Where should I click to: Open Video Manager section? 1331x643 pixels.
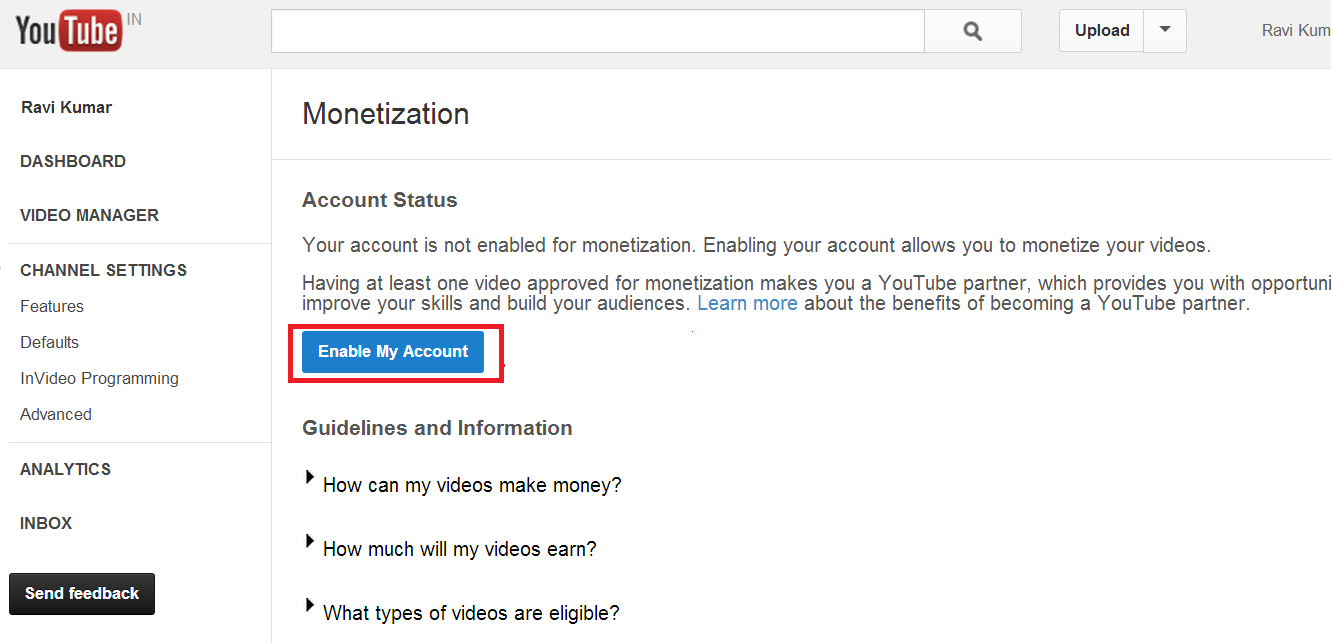[89, 215]
